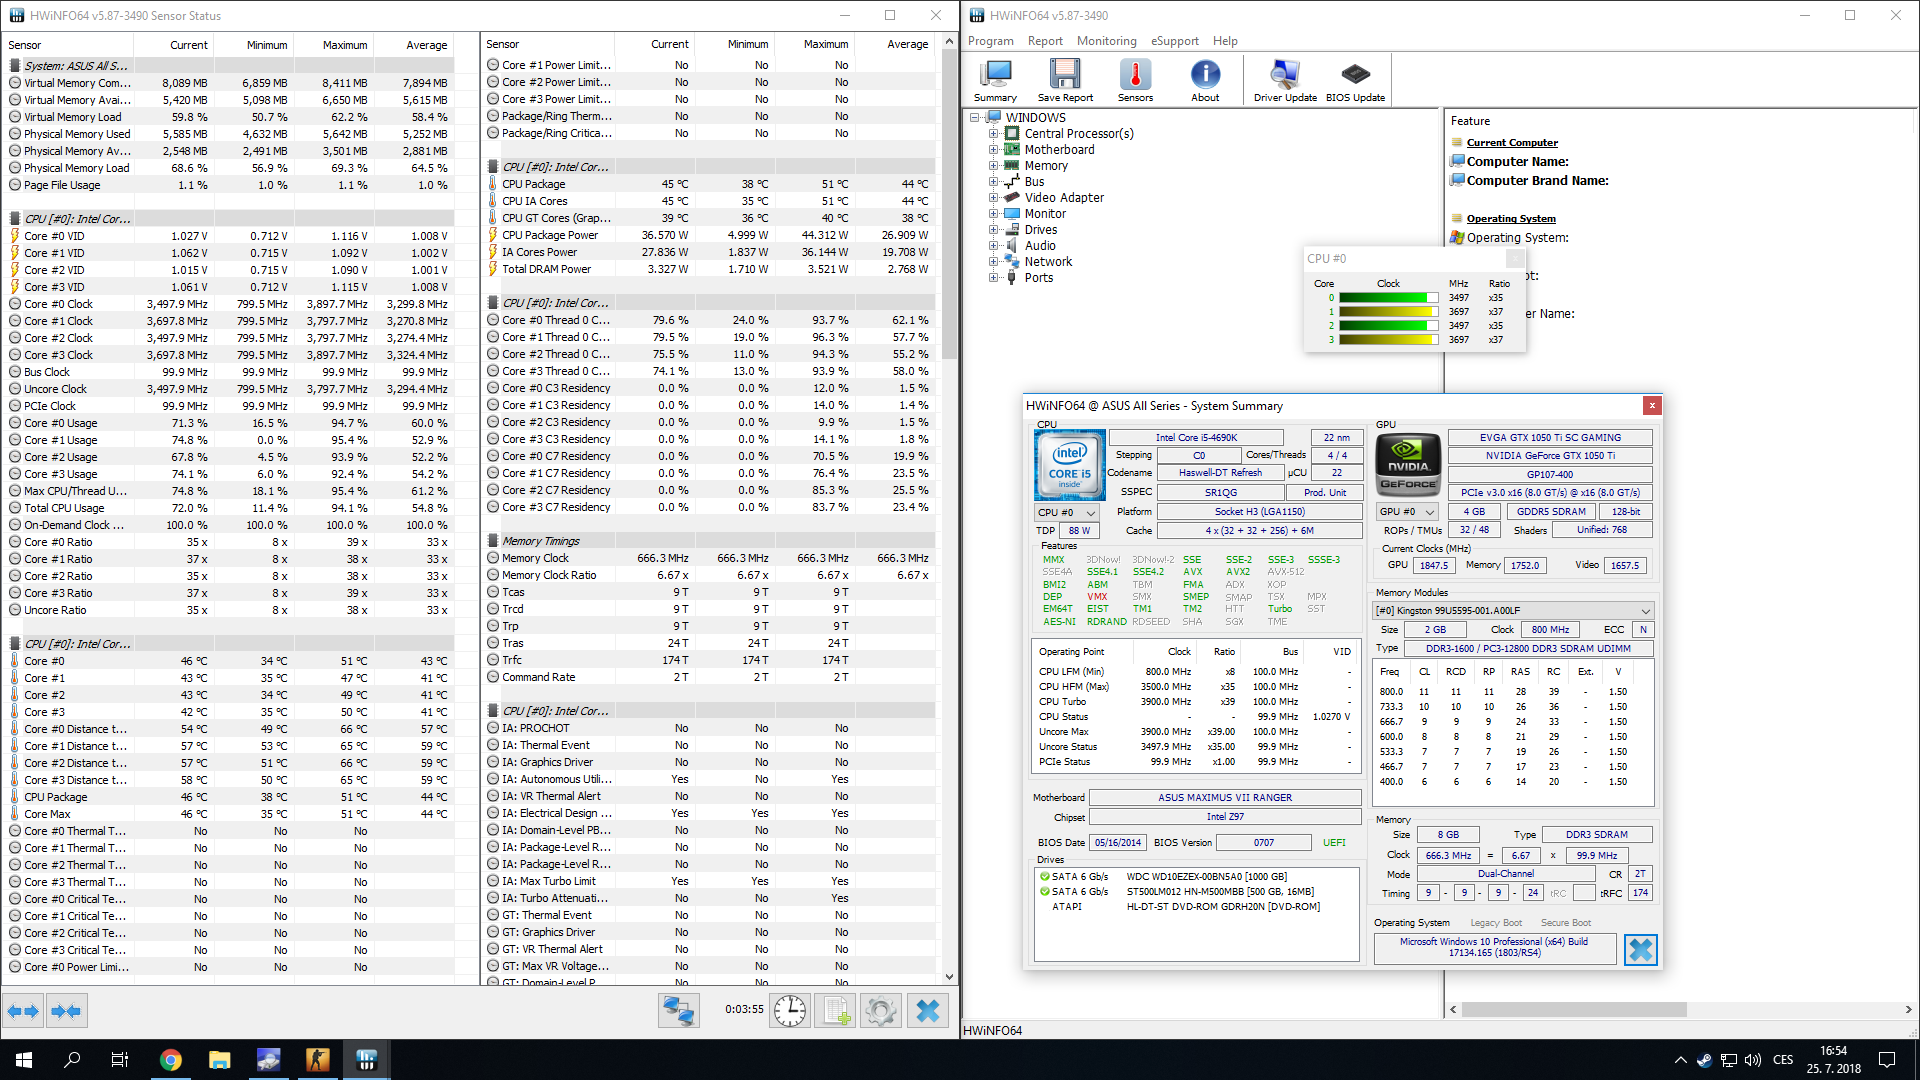
Task: Click the Current Computer link
Action: point(1512,143)
